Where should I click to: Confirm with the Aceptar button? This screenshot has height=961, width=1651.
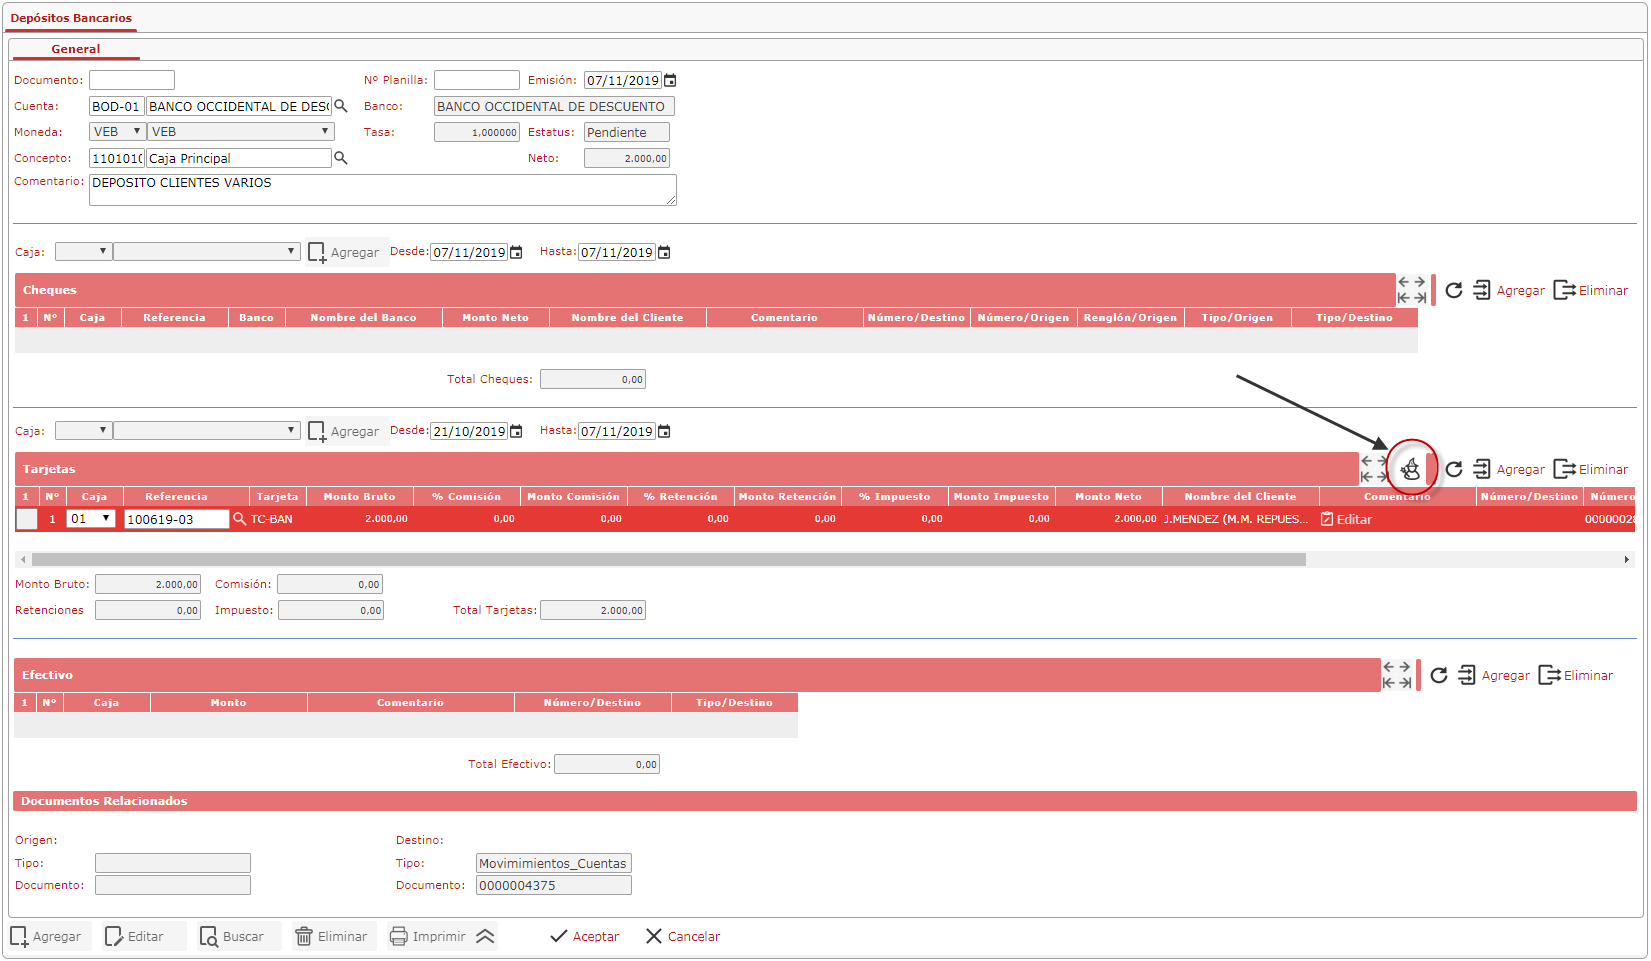(x=585, y=936)
